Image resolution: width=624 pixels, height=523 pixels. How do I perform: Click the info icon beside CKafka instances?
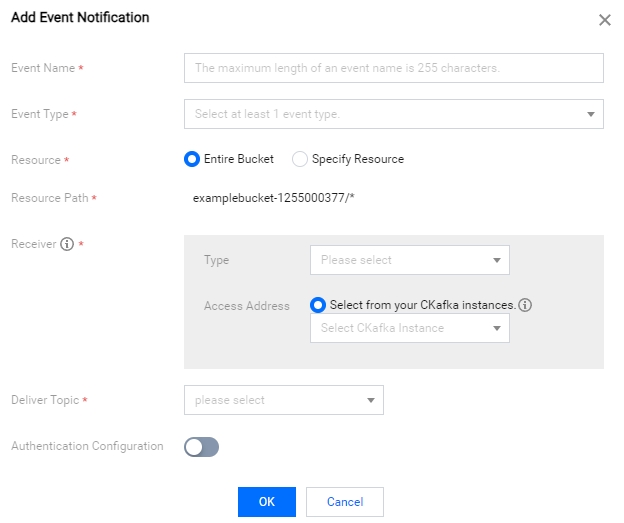pos(525,305)
